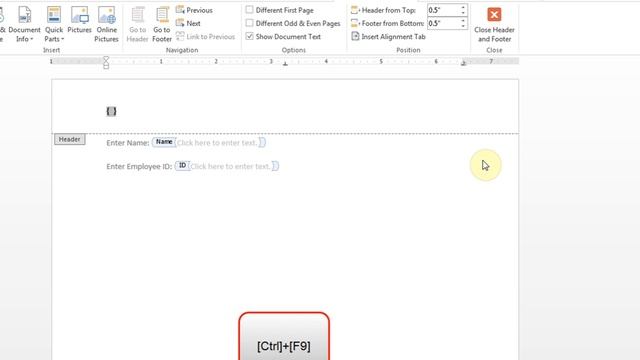Screen dimensions: 640x360
Task: Click the Header label tag
Action: tap(69, 139)
